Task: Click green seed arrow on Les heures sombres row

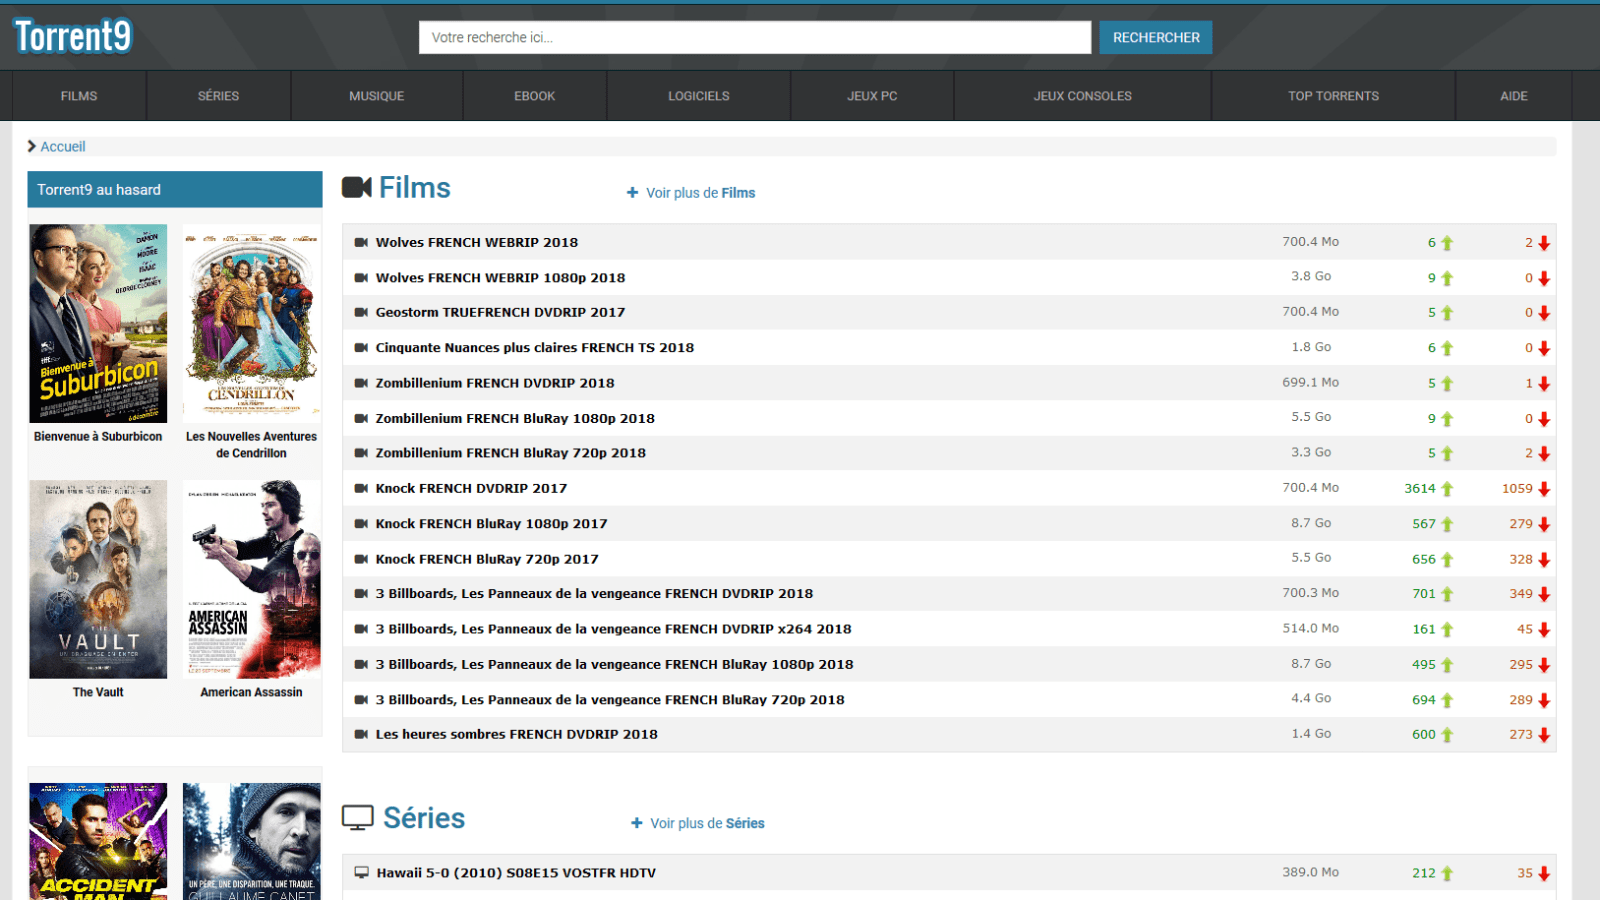Action: tap(1447, 735)
